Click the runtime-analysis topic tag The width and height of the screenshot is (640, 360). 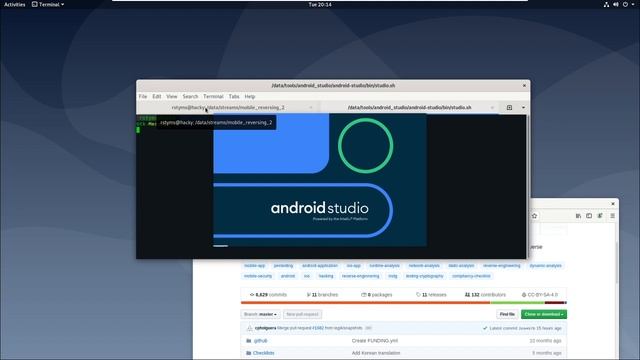(384, 266)
